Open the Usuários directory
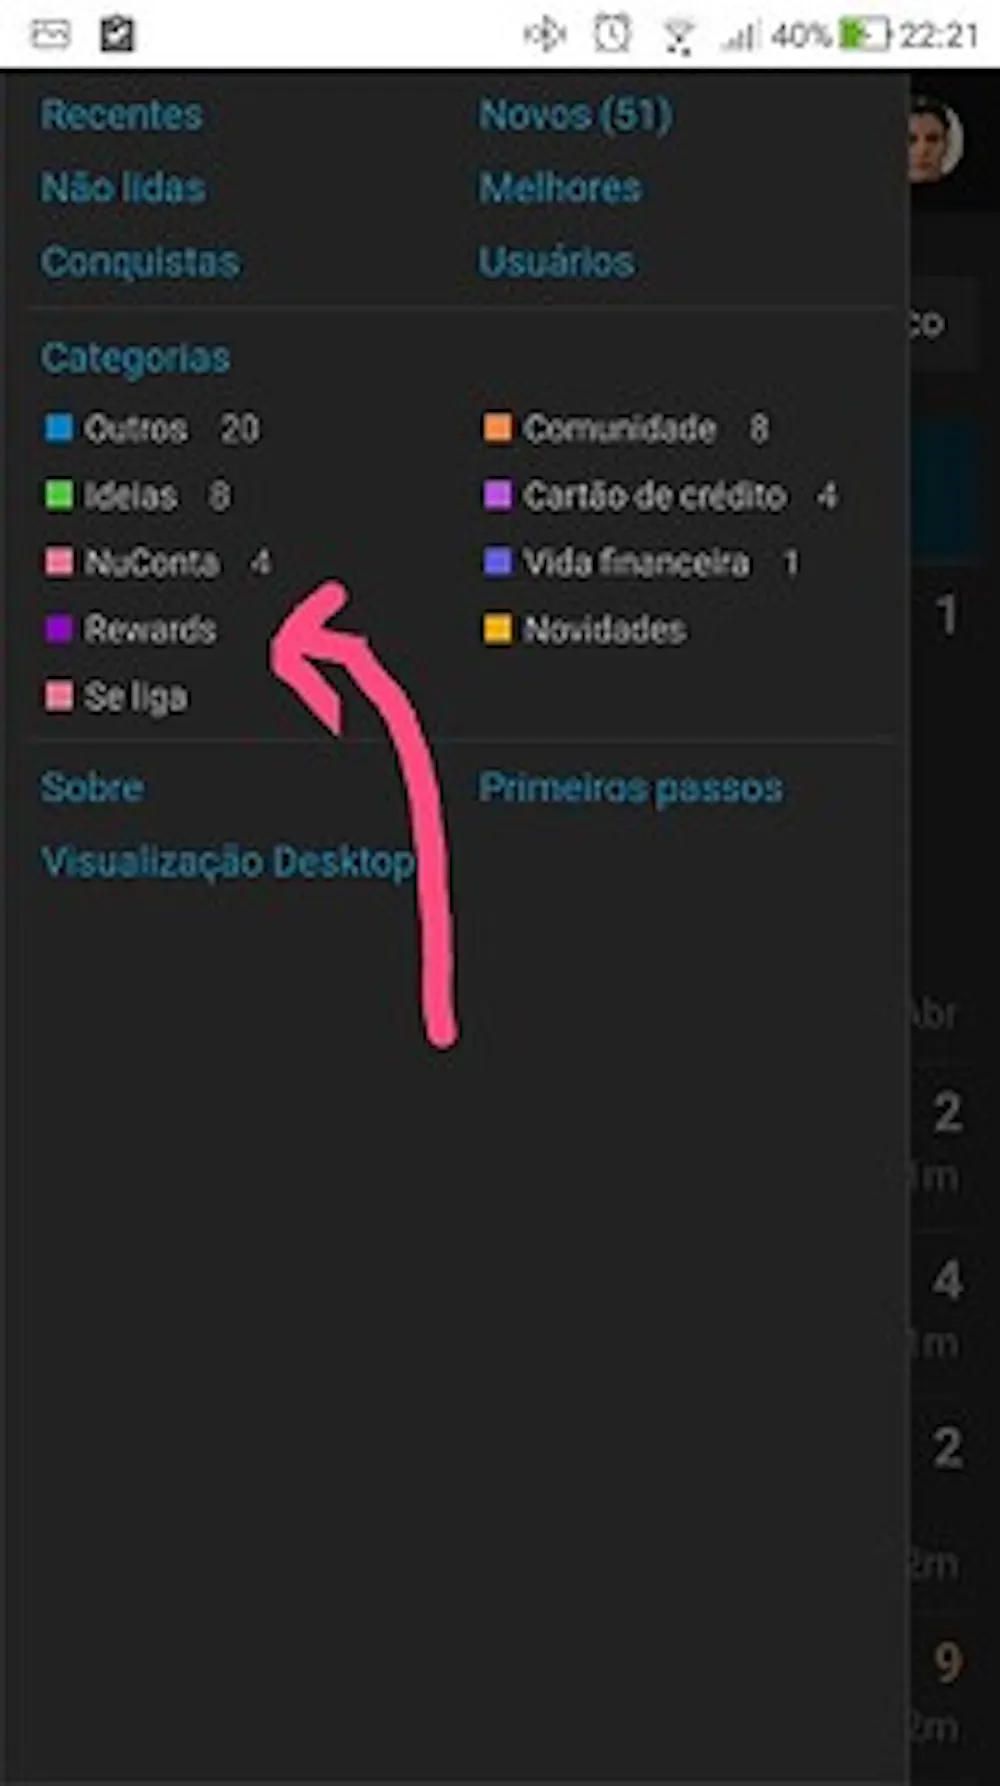Viewport: 1000px width, 1786px height. 556,262
